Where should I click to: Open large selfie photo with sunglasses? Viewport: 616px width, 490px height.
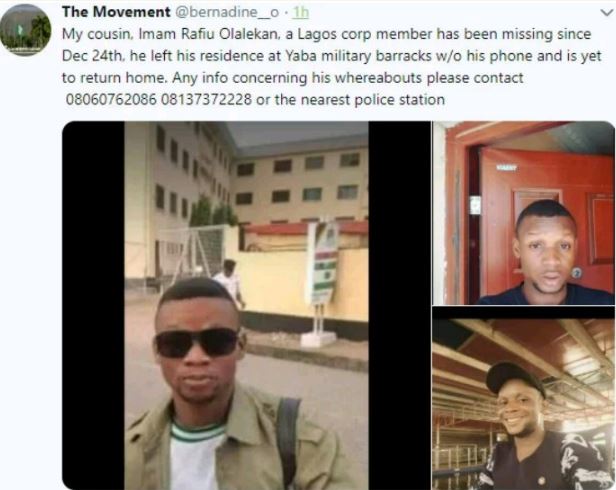[x=246, y=305]
